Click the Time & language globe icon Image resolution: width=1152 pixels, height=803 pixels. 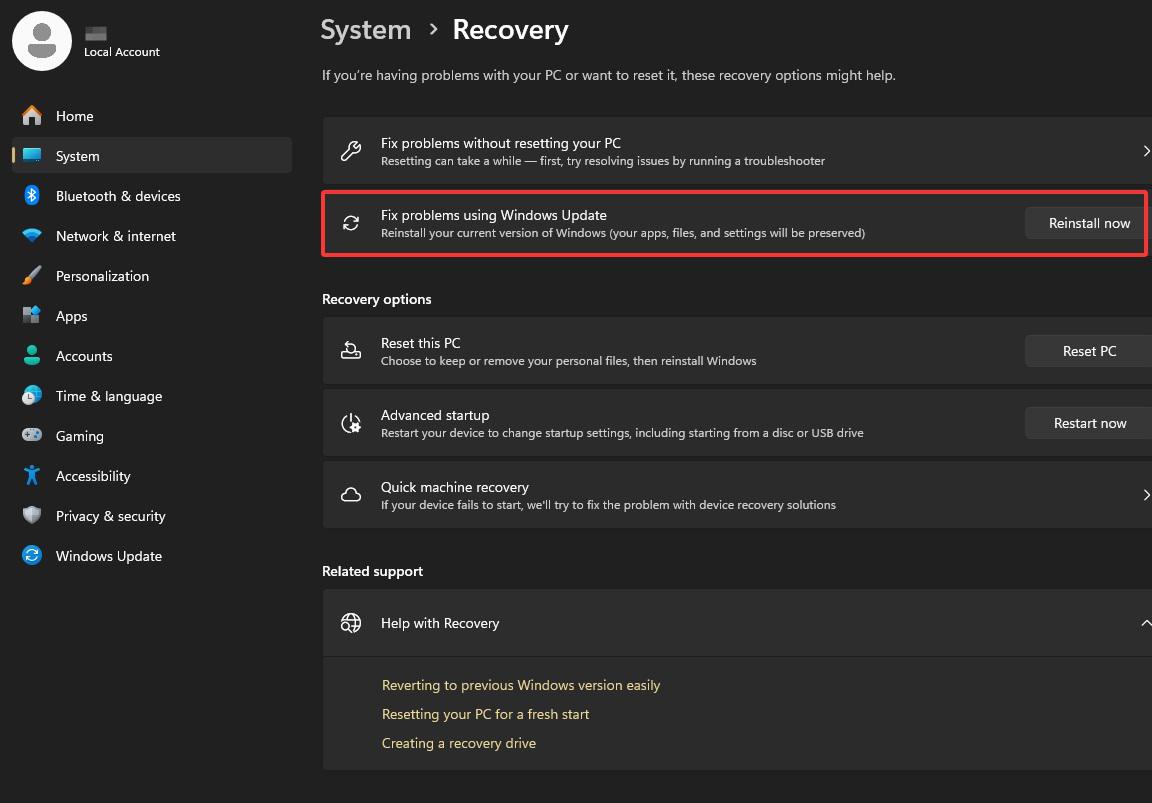(x=32, y=396)
